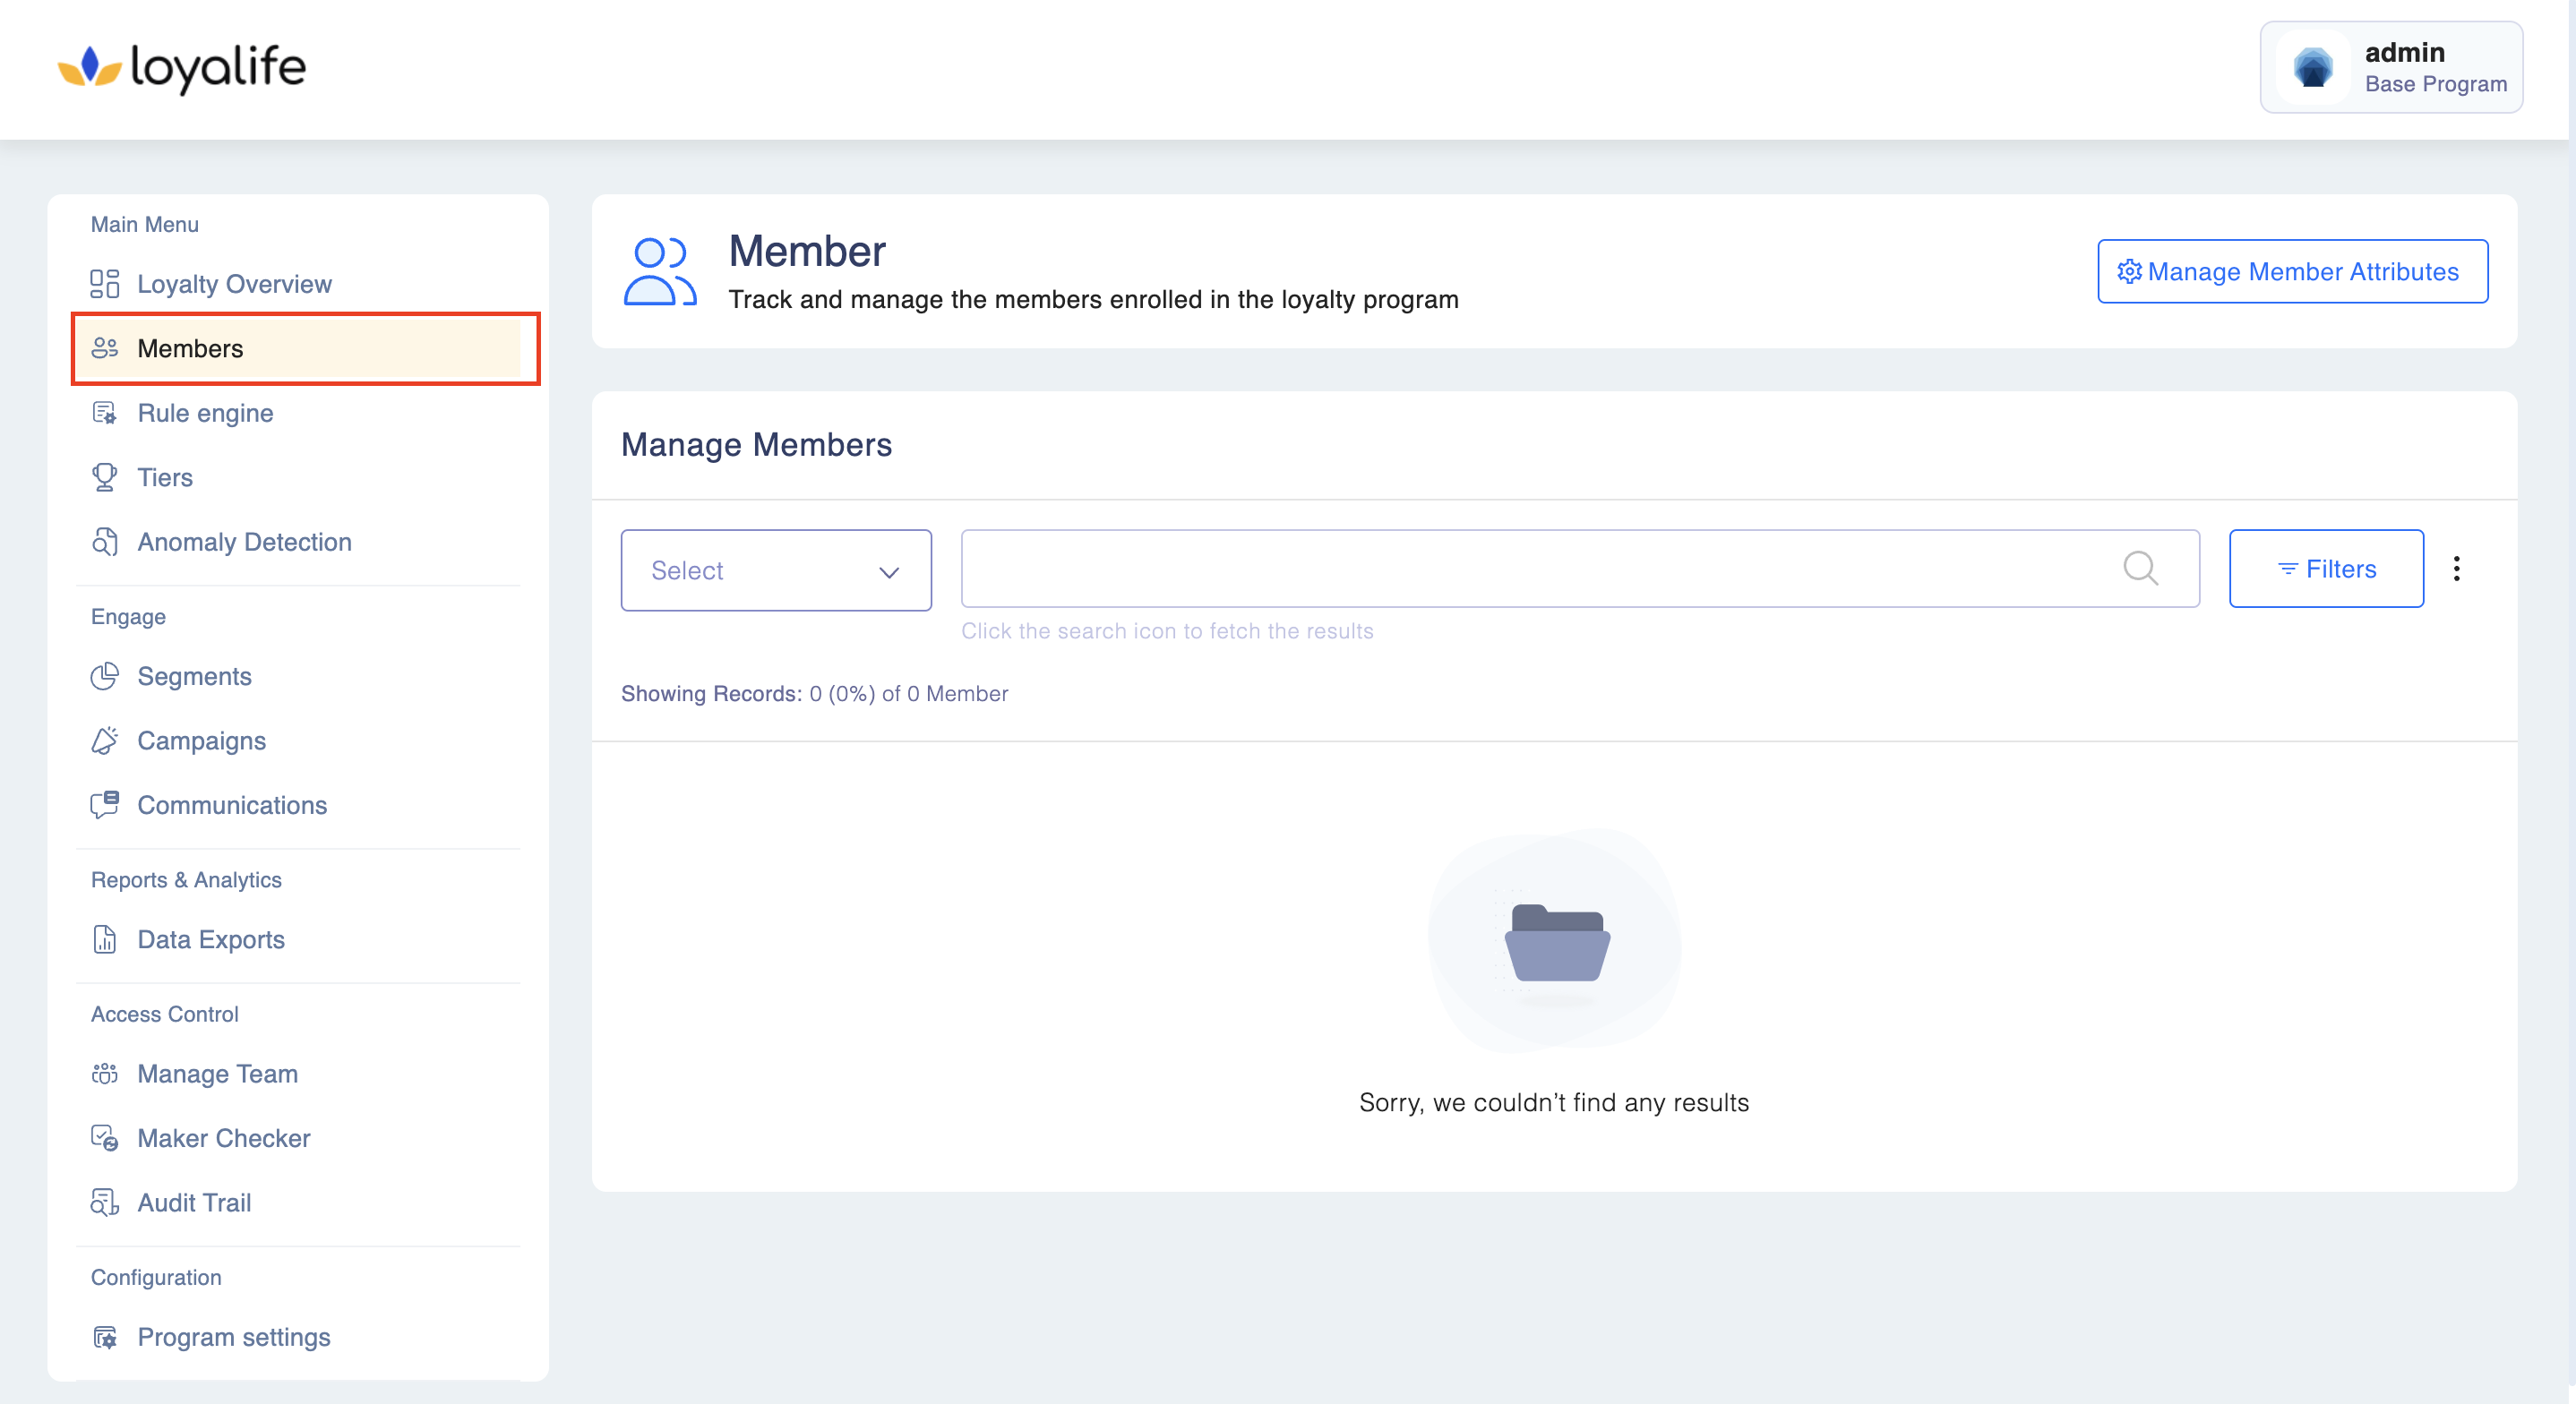Image resolution: width=2576 pixels, height=1404 pixels.
Task: Click the Tiers trophy icon
Action: tap(104, 477)
